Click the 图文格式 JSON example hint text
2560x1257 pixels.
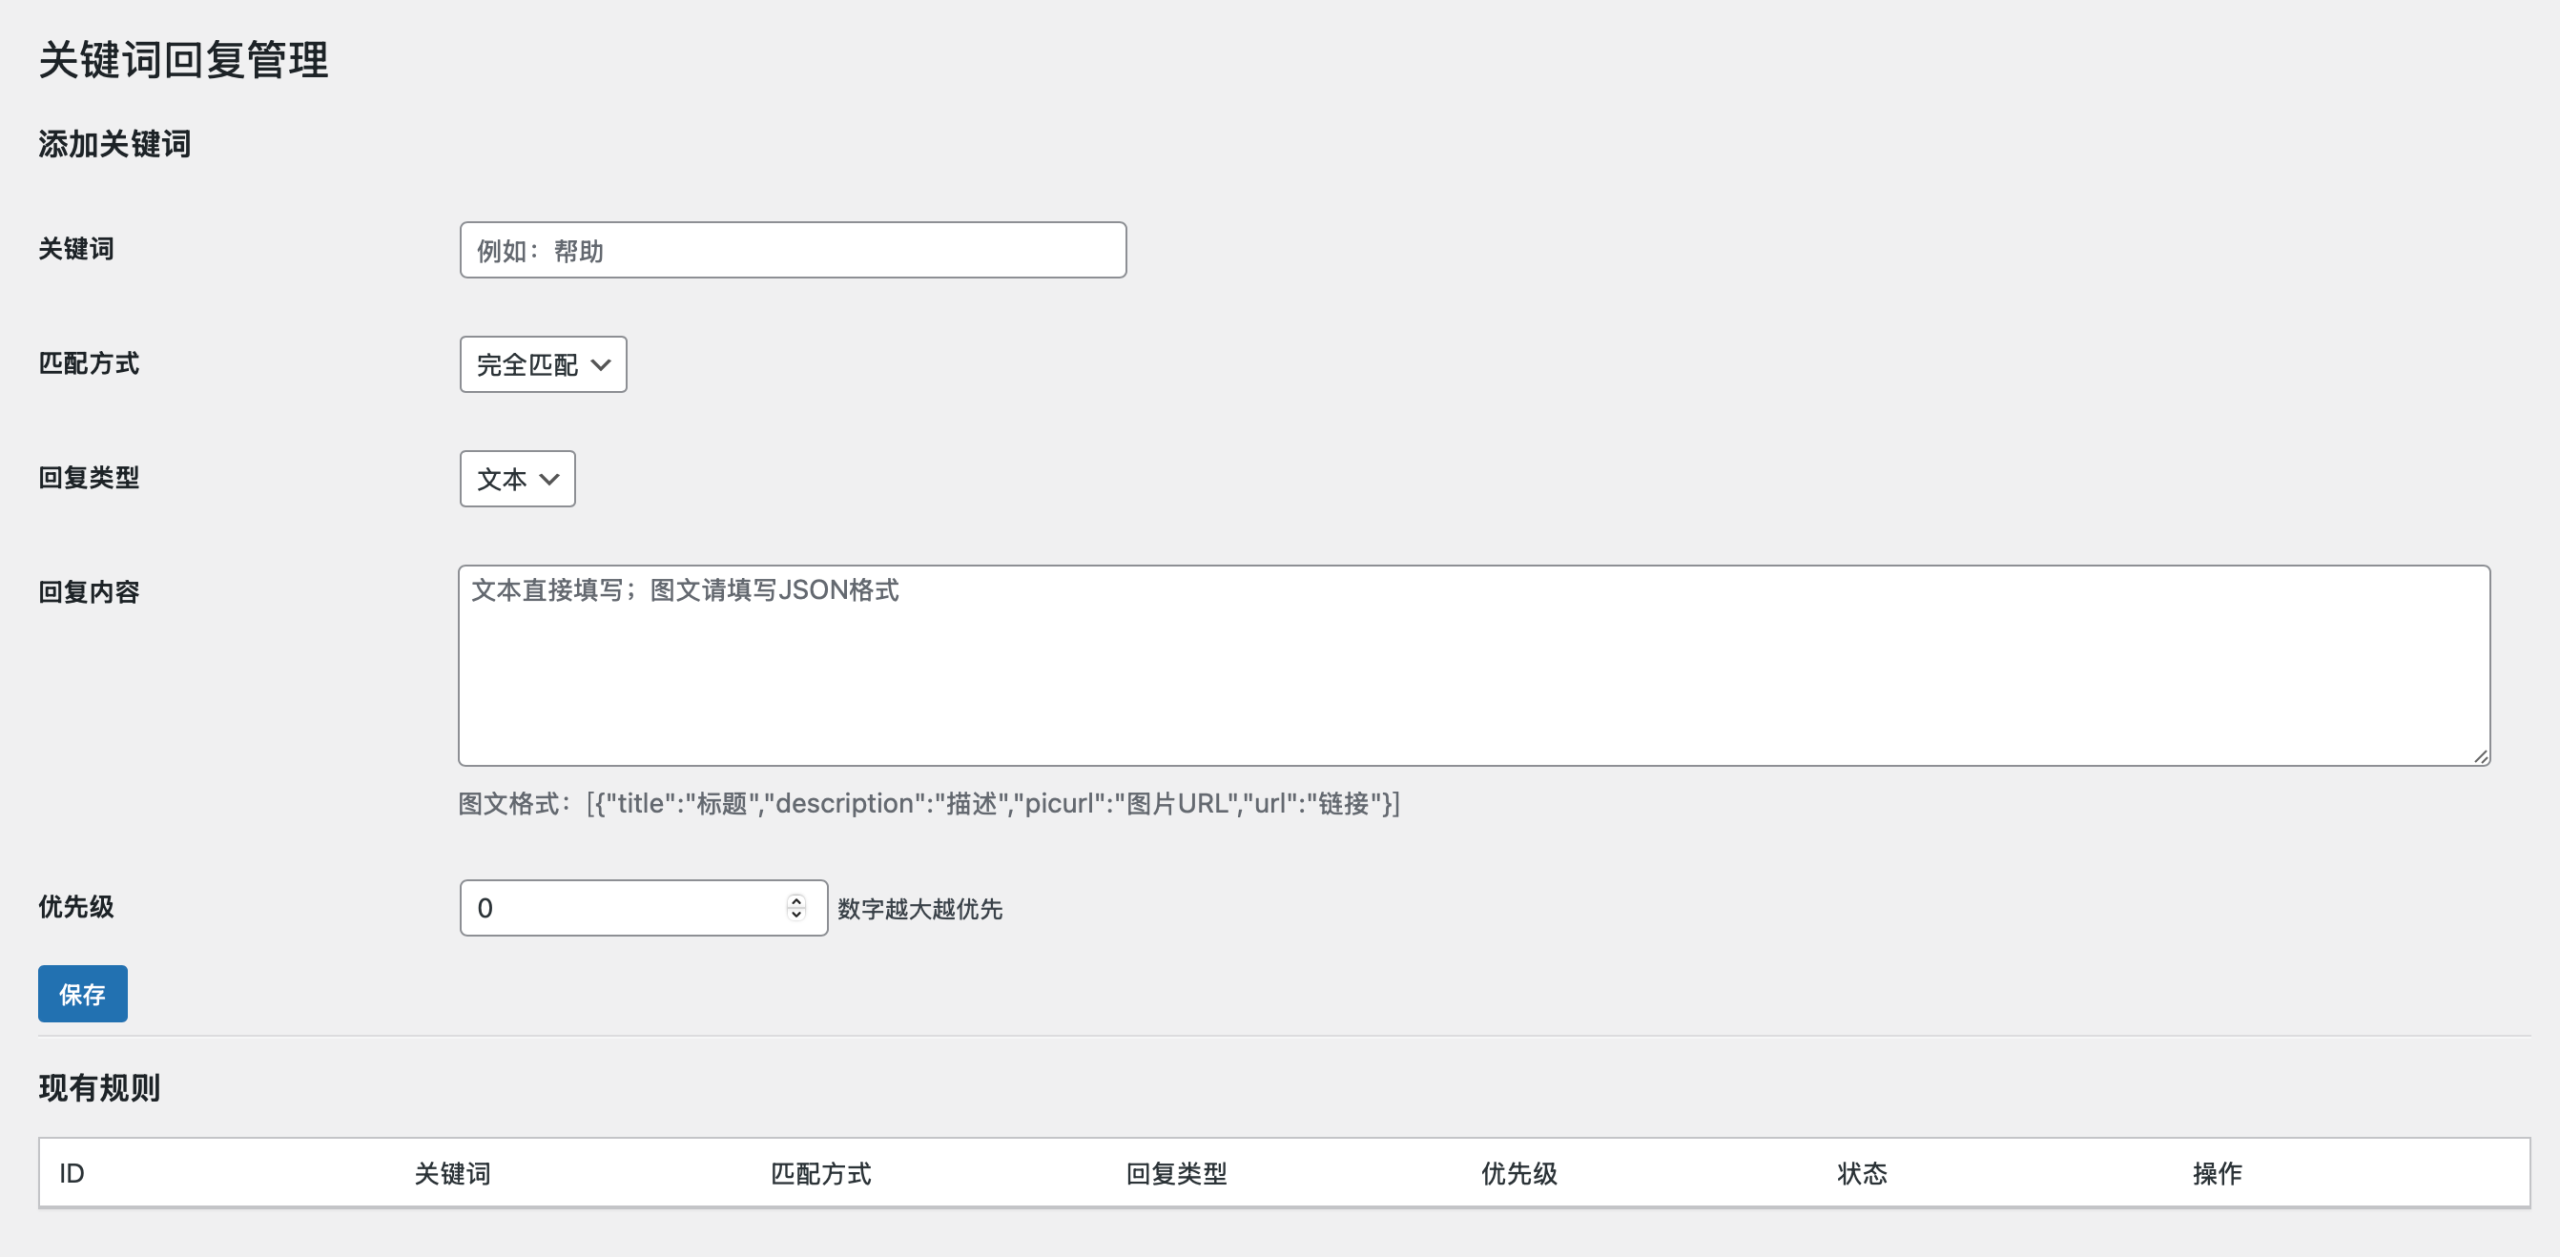pyautogui.click(x=929, y=804)
